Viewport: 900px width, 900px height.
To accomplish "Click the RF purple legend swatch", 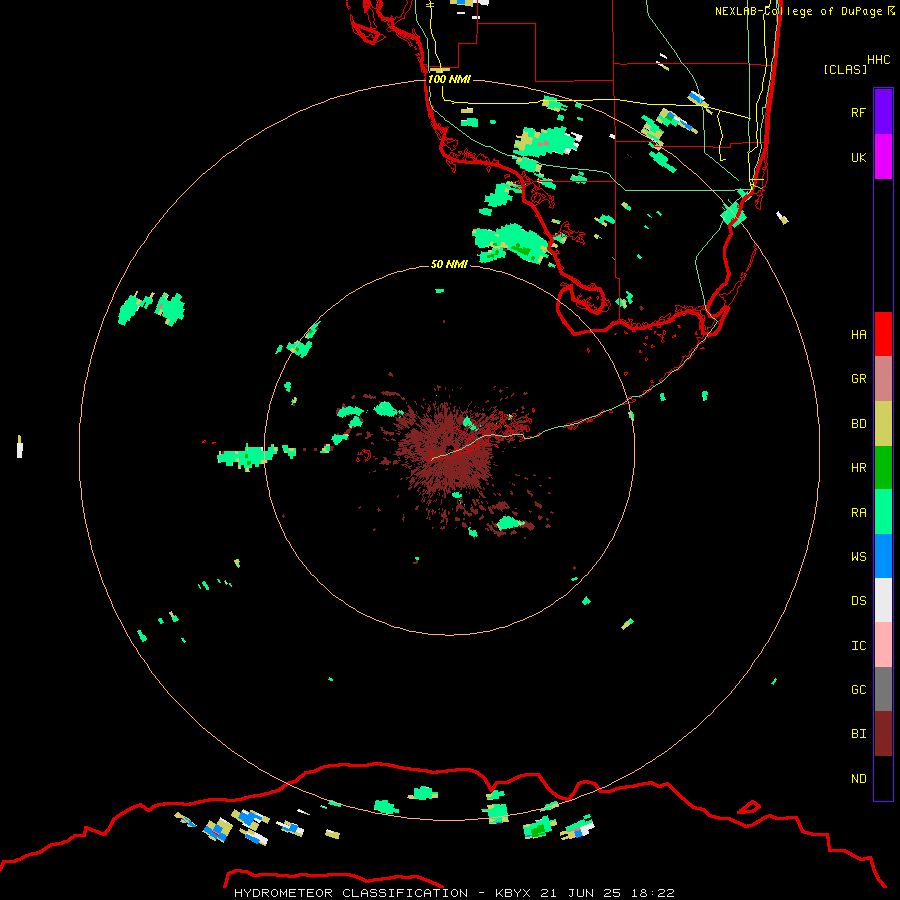I will point(883,112).
